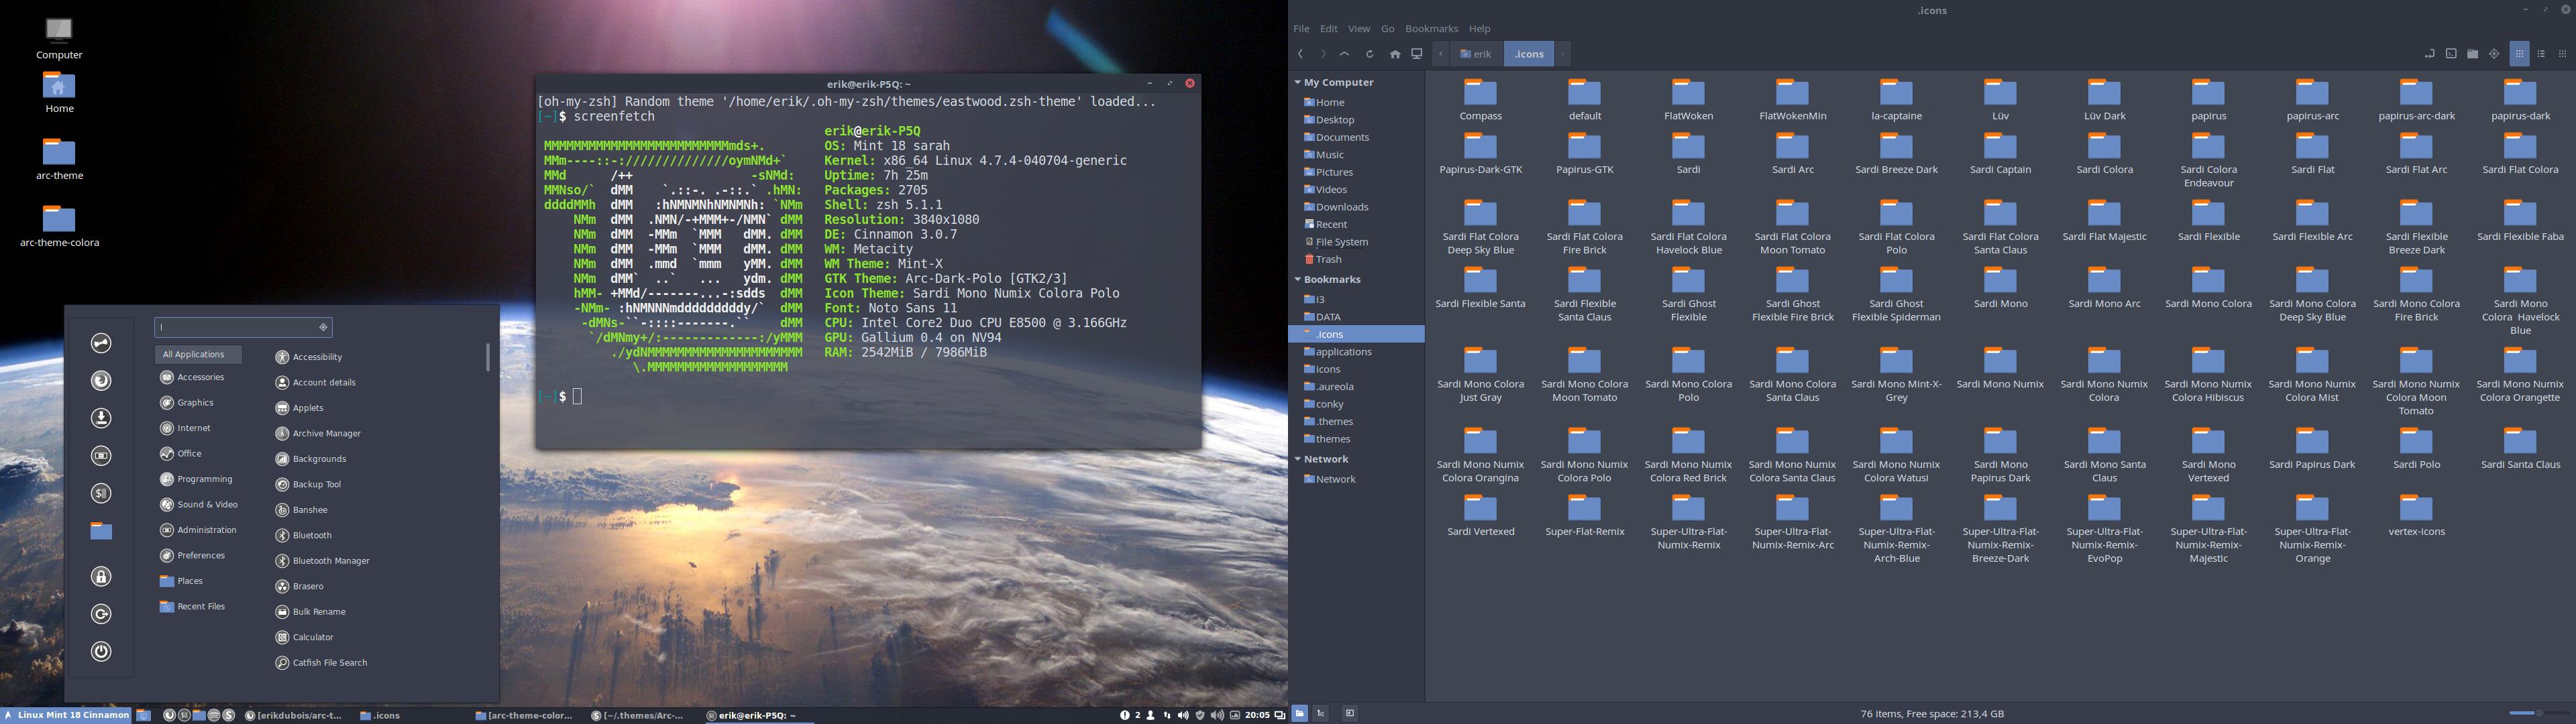This screenshot has width=2576, height=724.
Task: Switch to compact view
Action: pos(2562,54)
